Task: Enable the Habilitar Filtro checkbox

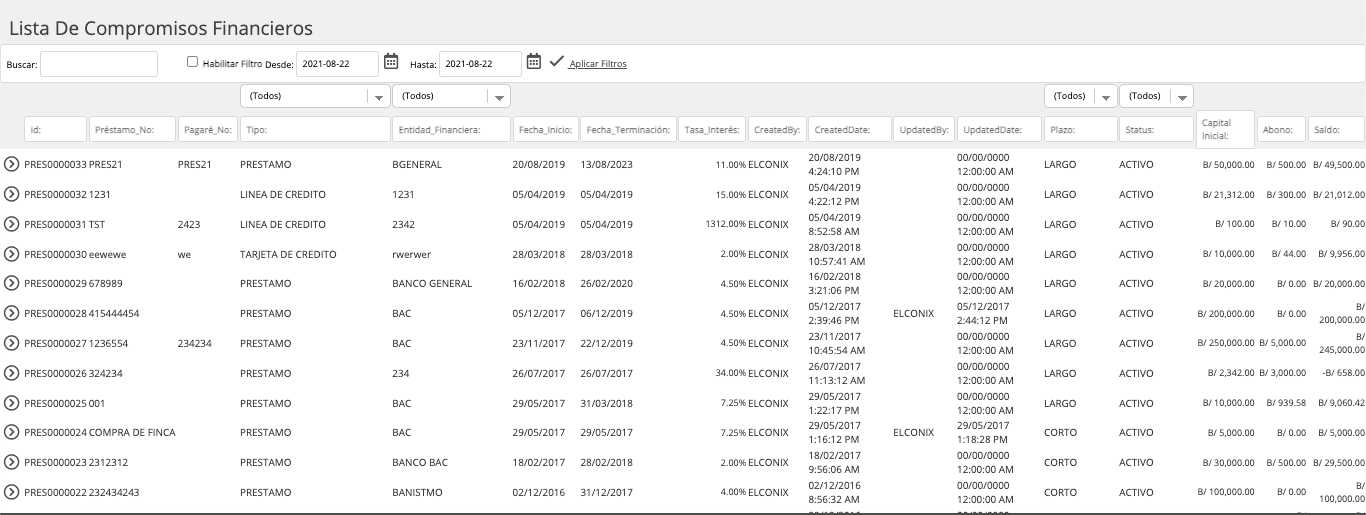Action: coord(193,61)
